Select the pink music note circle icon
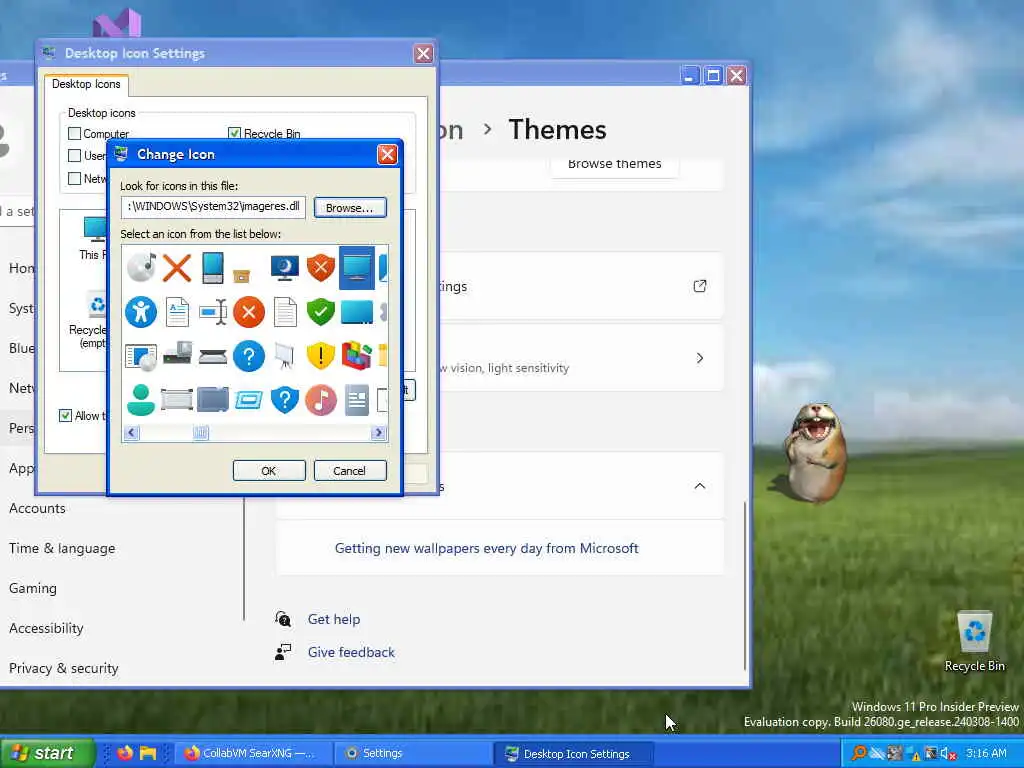The width and height of the screenshot is (1024, 768). (x=321, y=400)
